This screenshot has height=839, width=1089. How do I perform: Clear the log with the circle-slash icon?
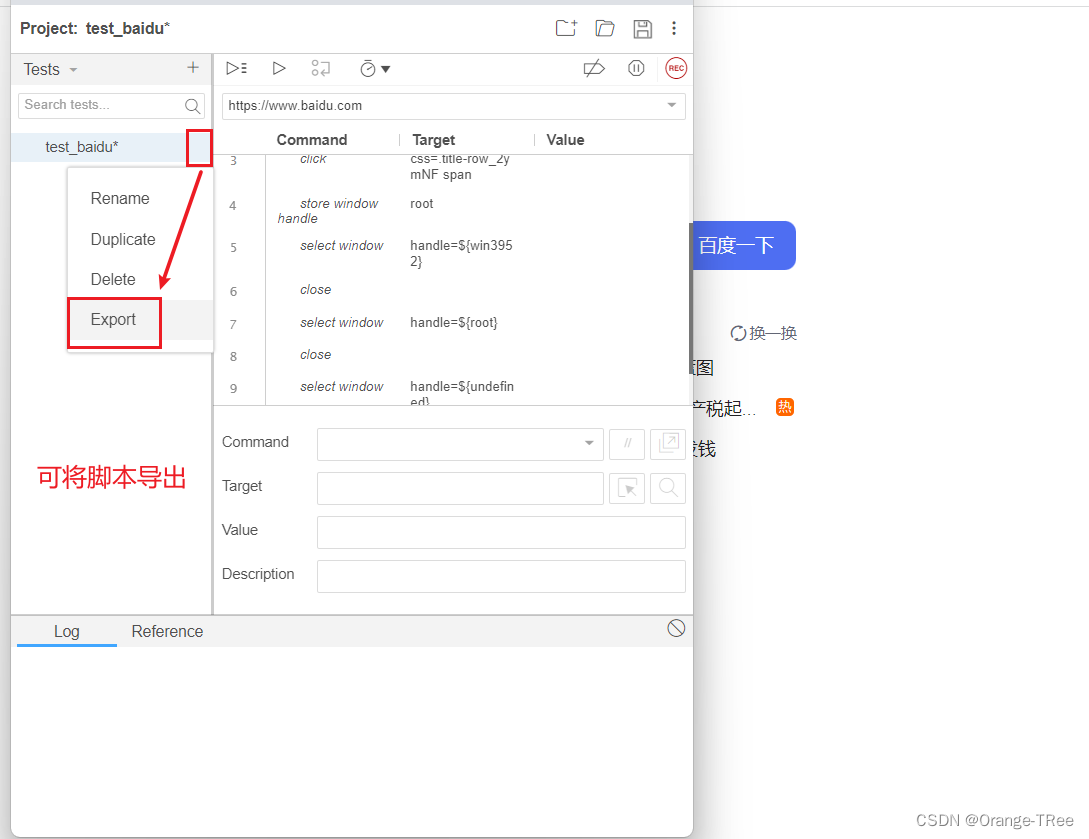click(x=676, y=629)
